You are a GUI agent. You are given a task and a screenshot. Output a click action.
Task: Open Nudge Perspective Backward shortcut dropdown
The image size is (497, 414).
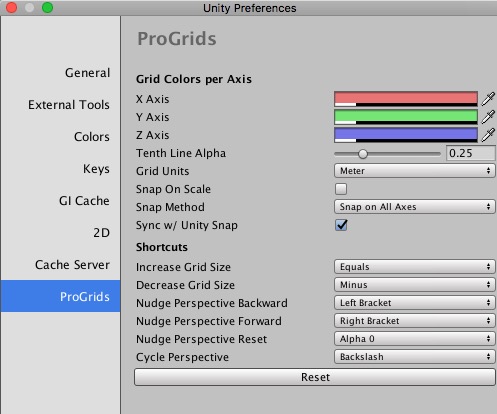click(415, 303)
